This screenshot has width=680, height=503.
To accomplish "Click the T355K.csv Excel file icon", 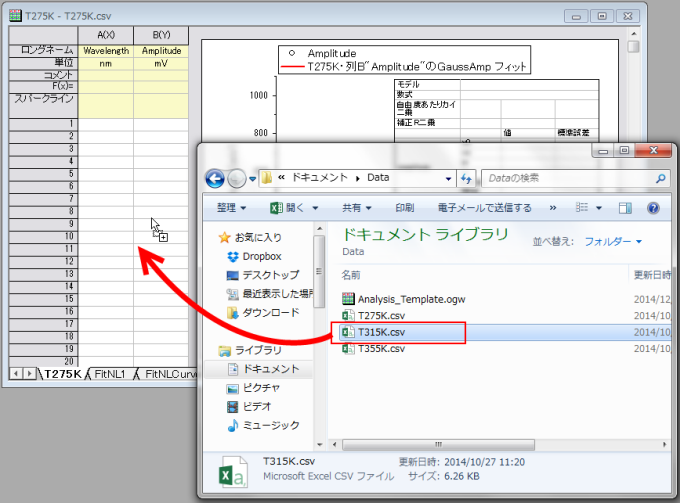I will coord(348,349).
